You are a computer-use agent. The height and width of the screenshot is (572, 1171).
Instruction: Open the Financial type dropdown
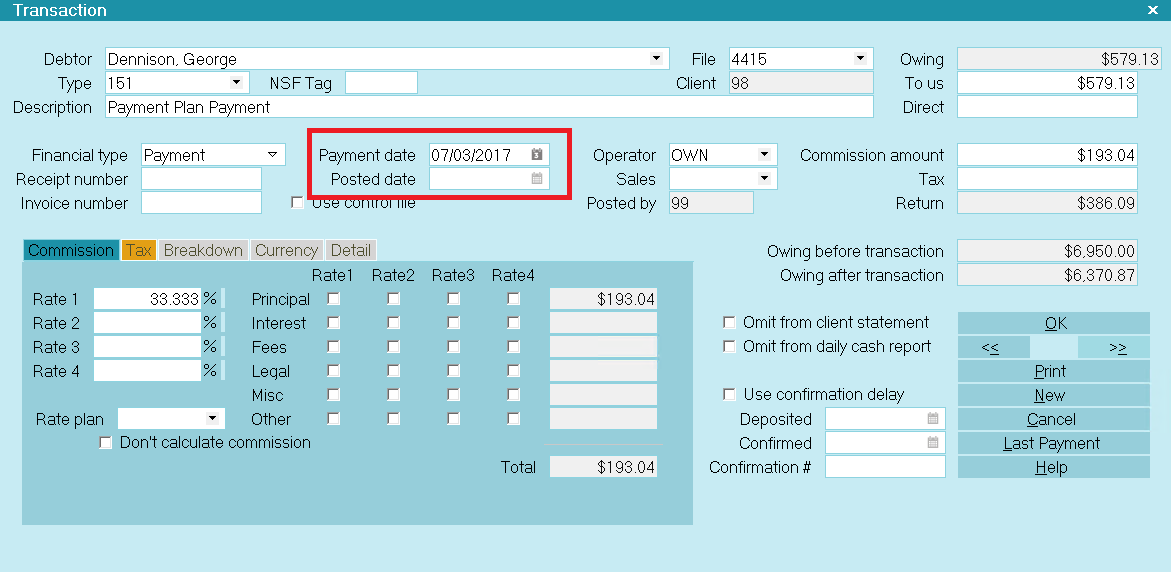273,155
